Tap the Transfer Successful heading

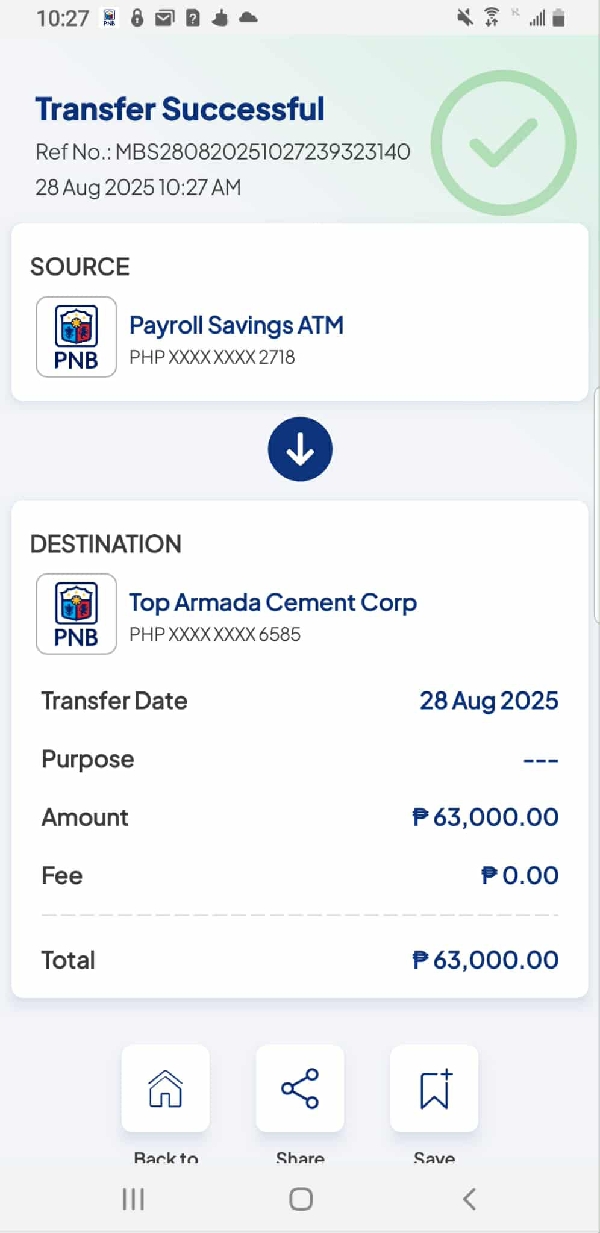point(180,109)
